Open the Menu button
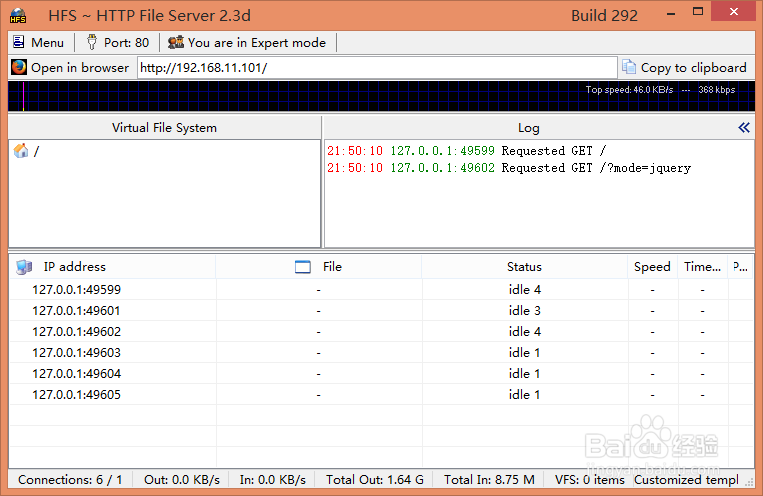The width and height of the screenshot is (763, 496). (38, 43)
